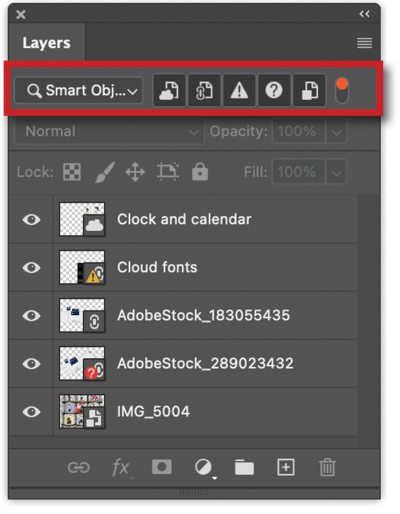Lock all layer attributes
400x514 pixels.
pyautogui.click(x=200, y=172)
